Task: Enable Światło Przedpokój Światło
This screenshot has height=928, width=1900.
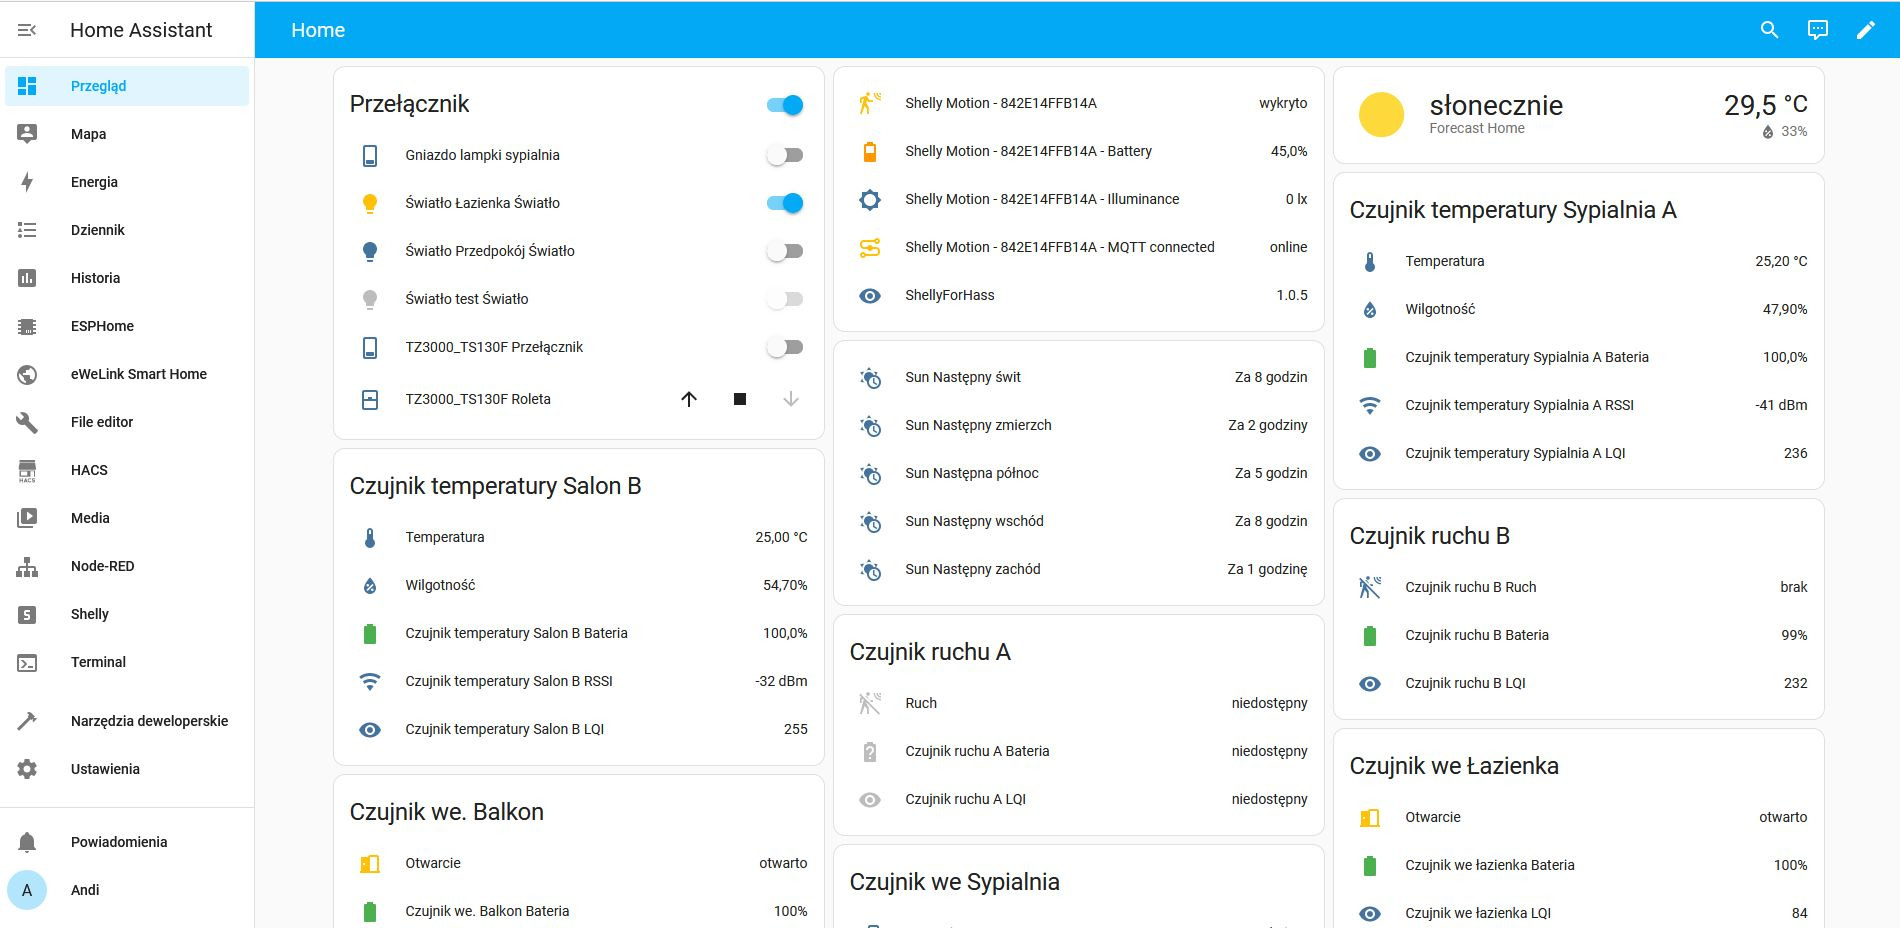Action: 786,250
